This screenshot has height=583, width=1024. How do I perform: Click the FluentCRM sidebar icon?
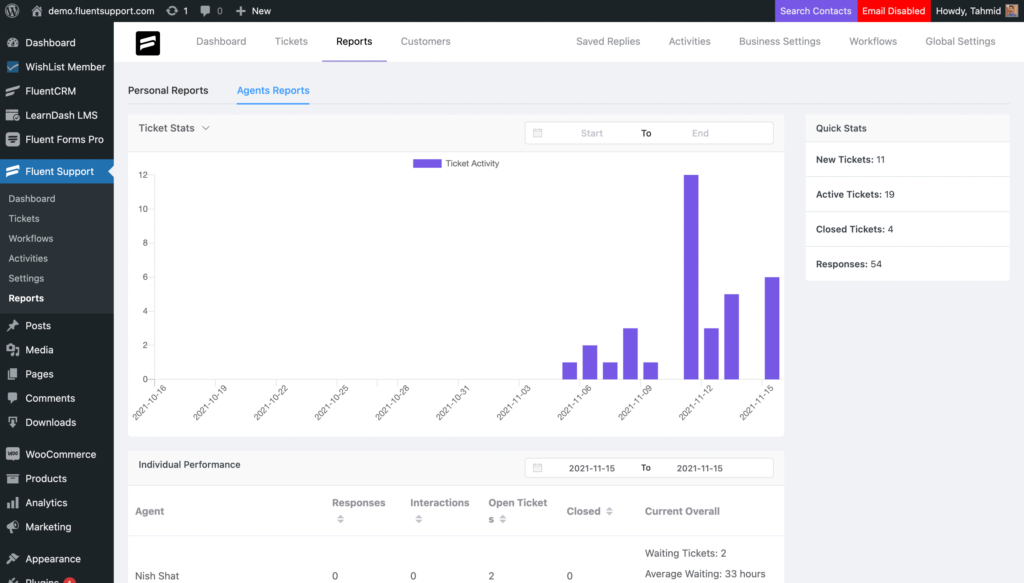(x=12, y=91)
